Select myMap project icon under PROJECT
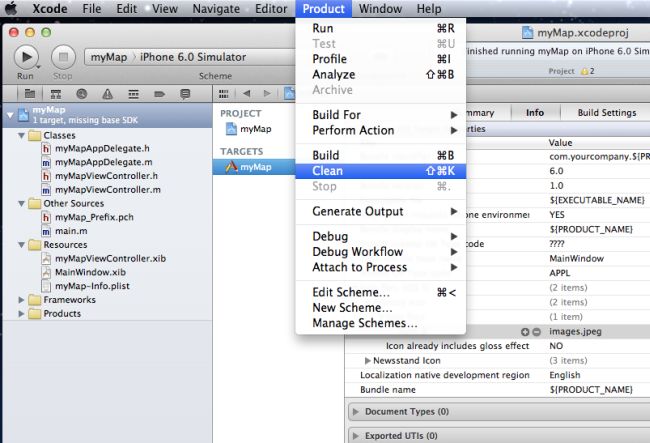Viewport: 650px width, 443px height. 231,129
